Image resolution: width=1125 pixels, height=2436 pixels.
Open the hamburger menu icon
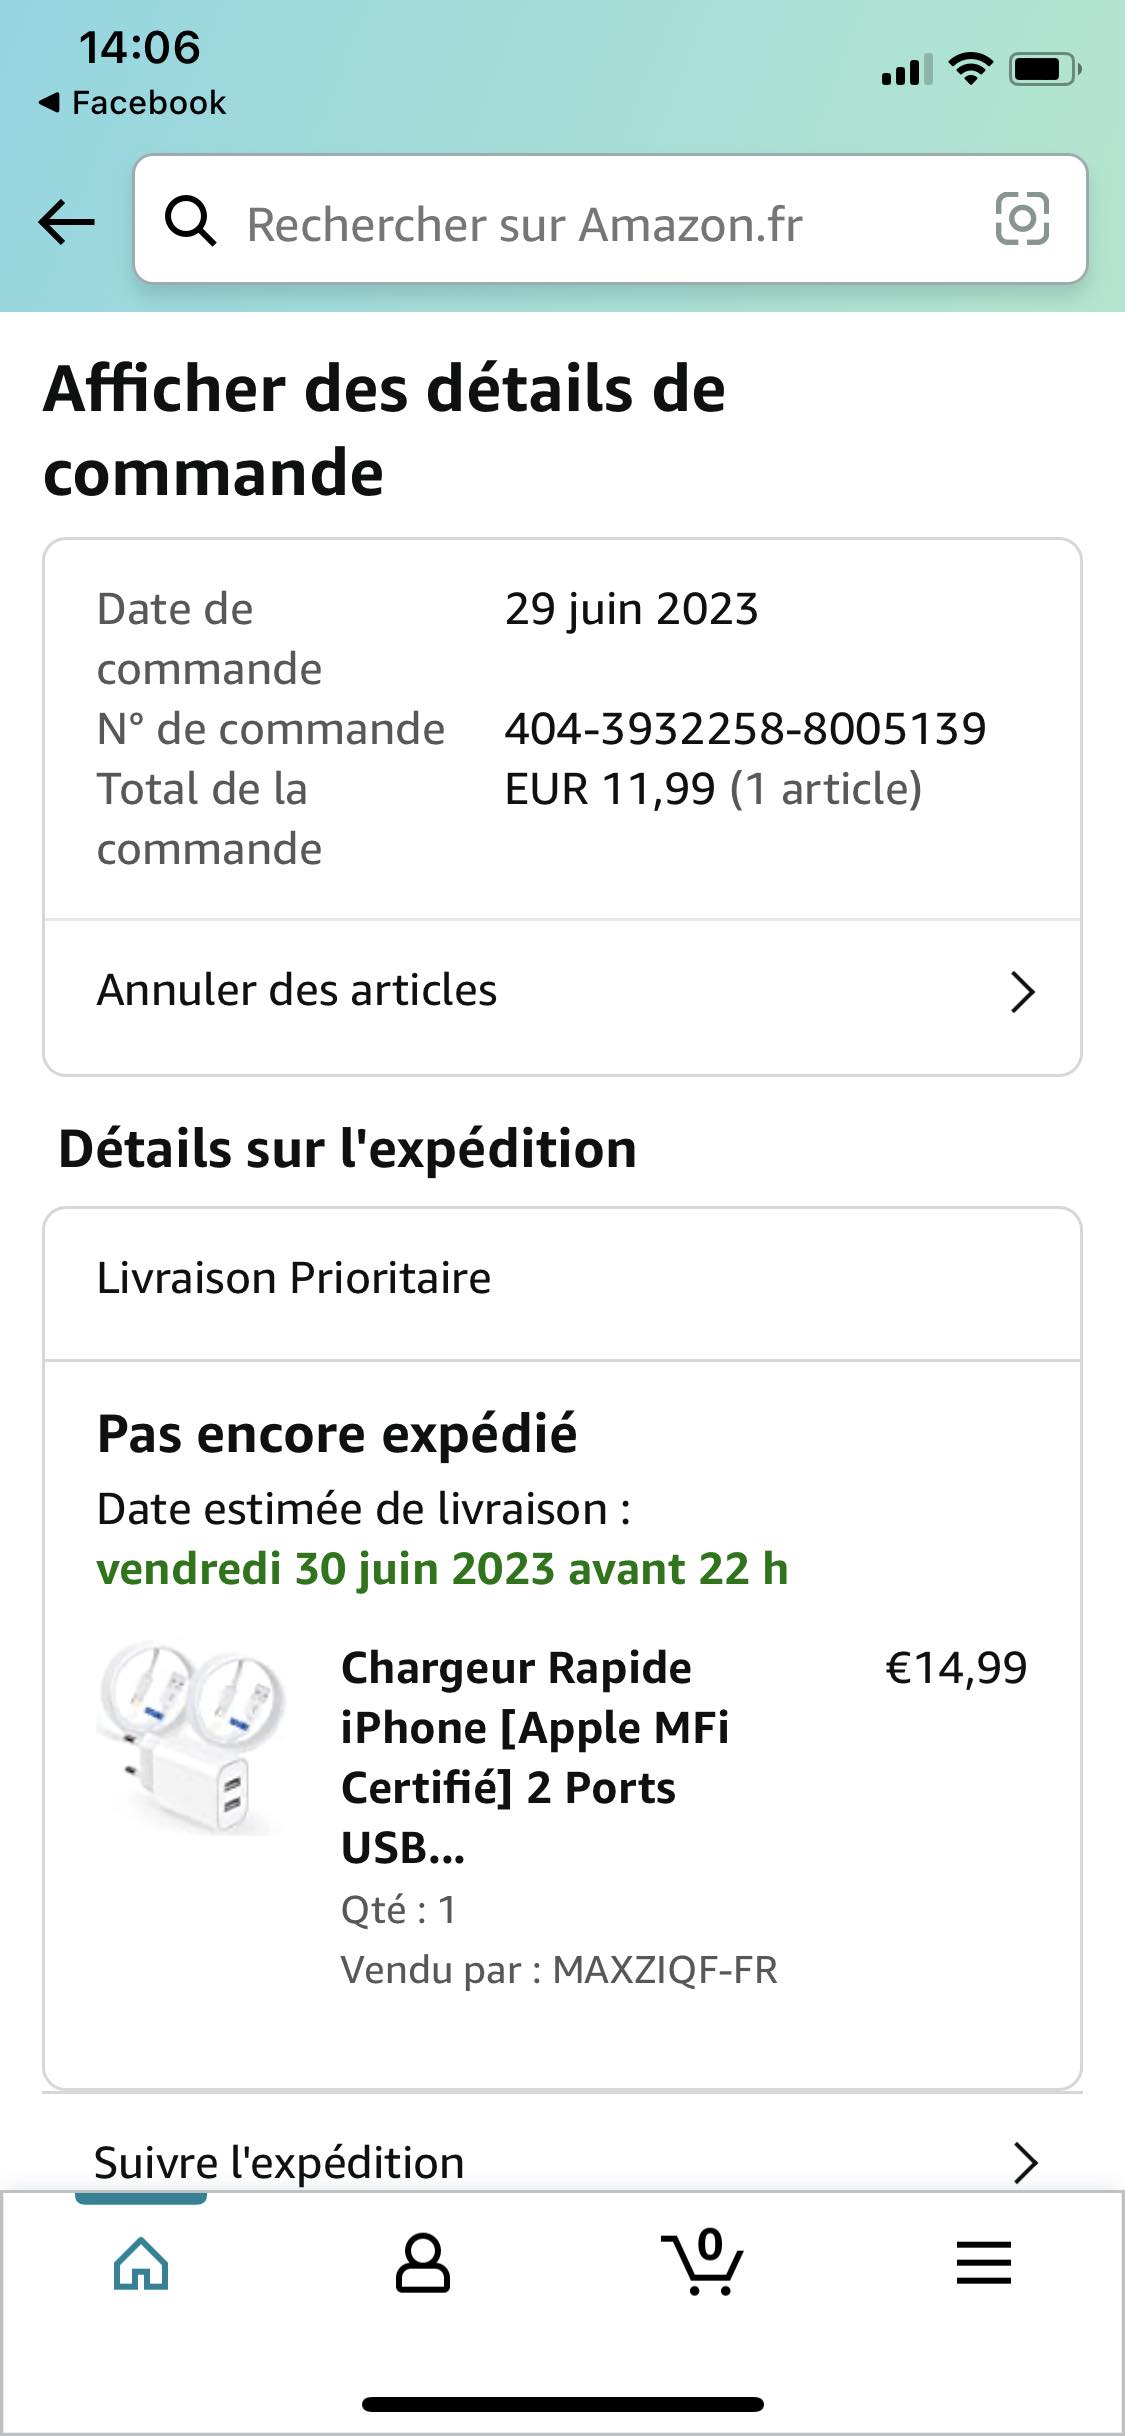(x=983, y=2262)
